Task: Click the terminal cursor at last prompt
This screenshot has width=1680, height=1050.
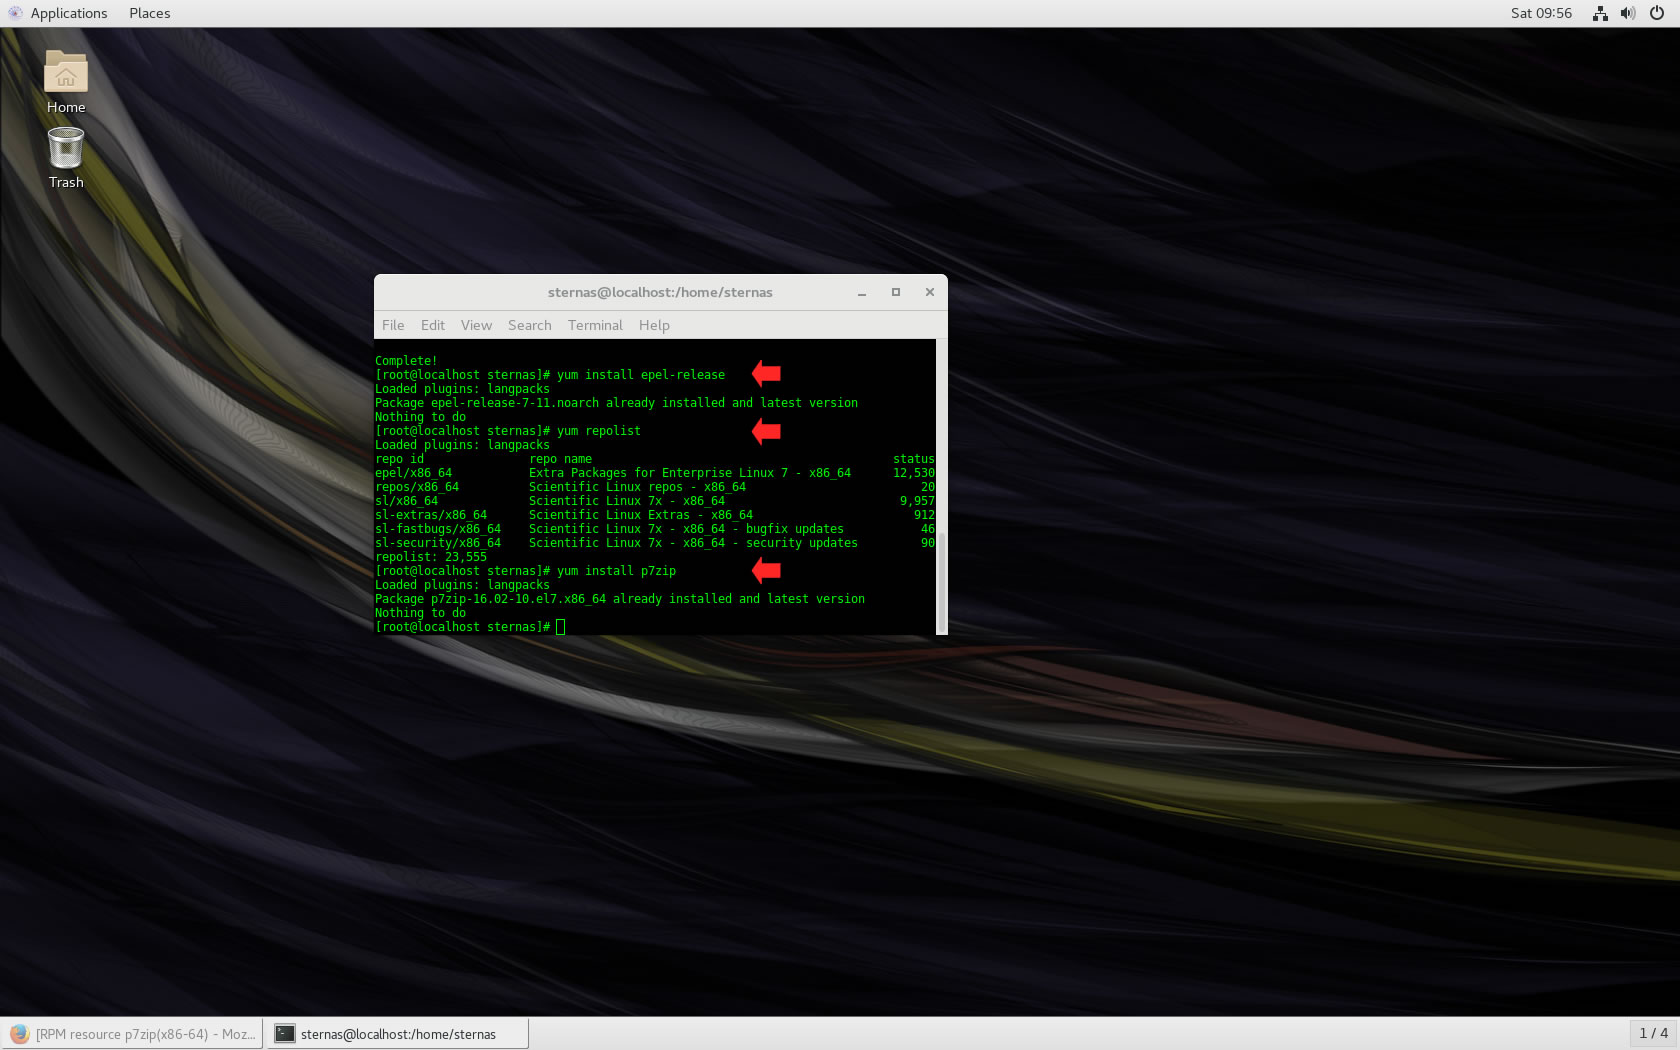Action: coord(561,627)
